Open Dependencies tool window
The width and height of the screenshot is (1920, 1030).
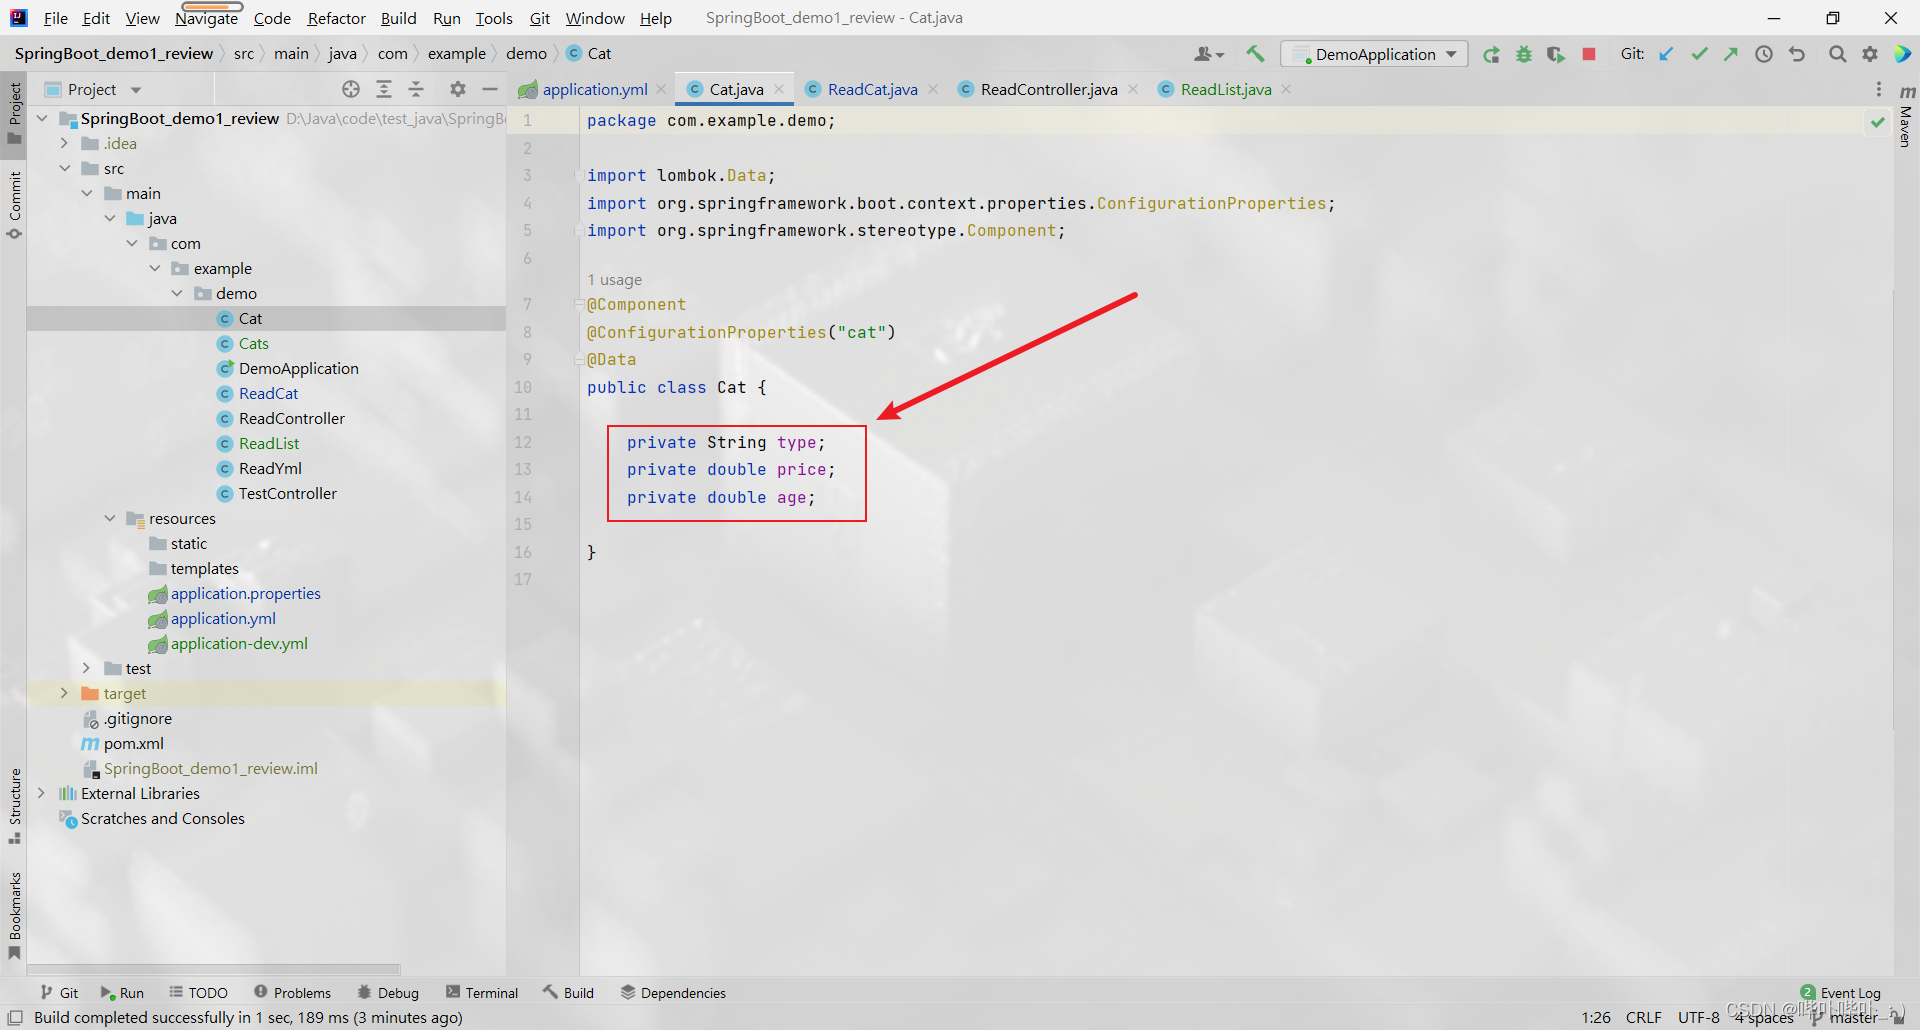click(x=673, y=993)
